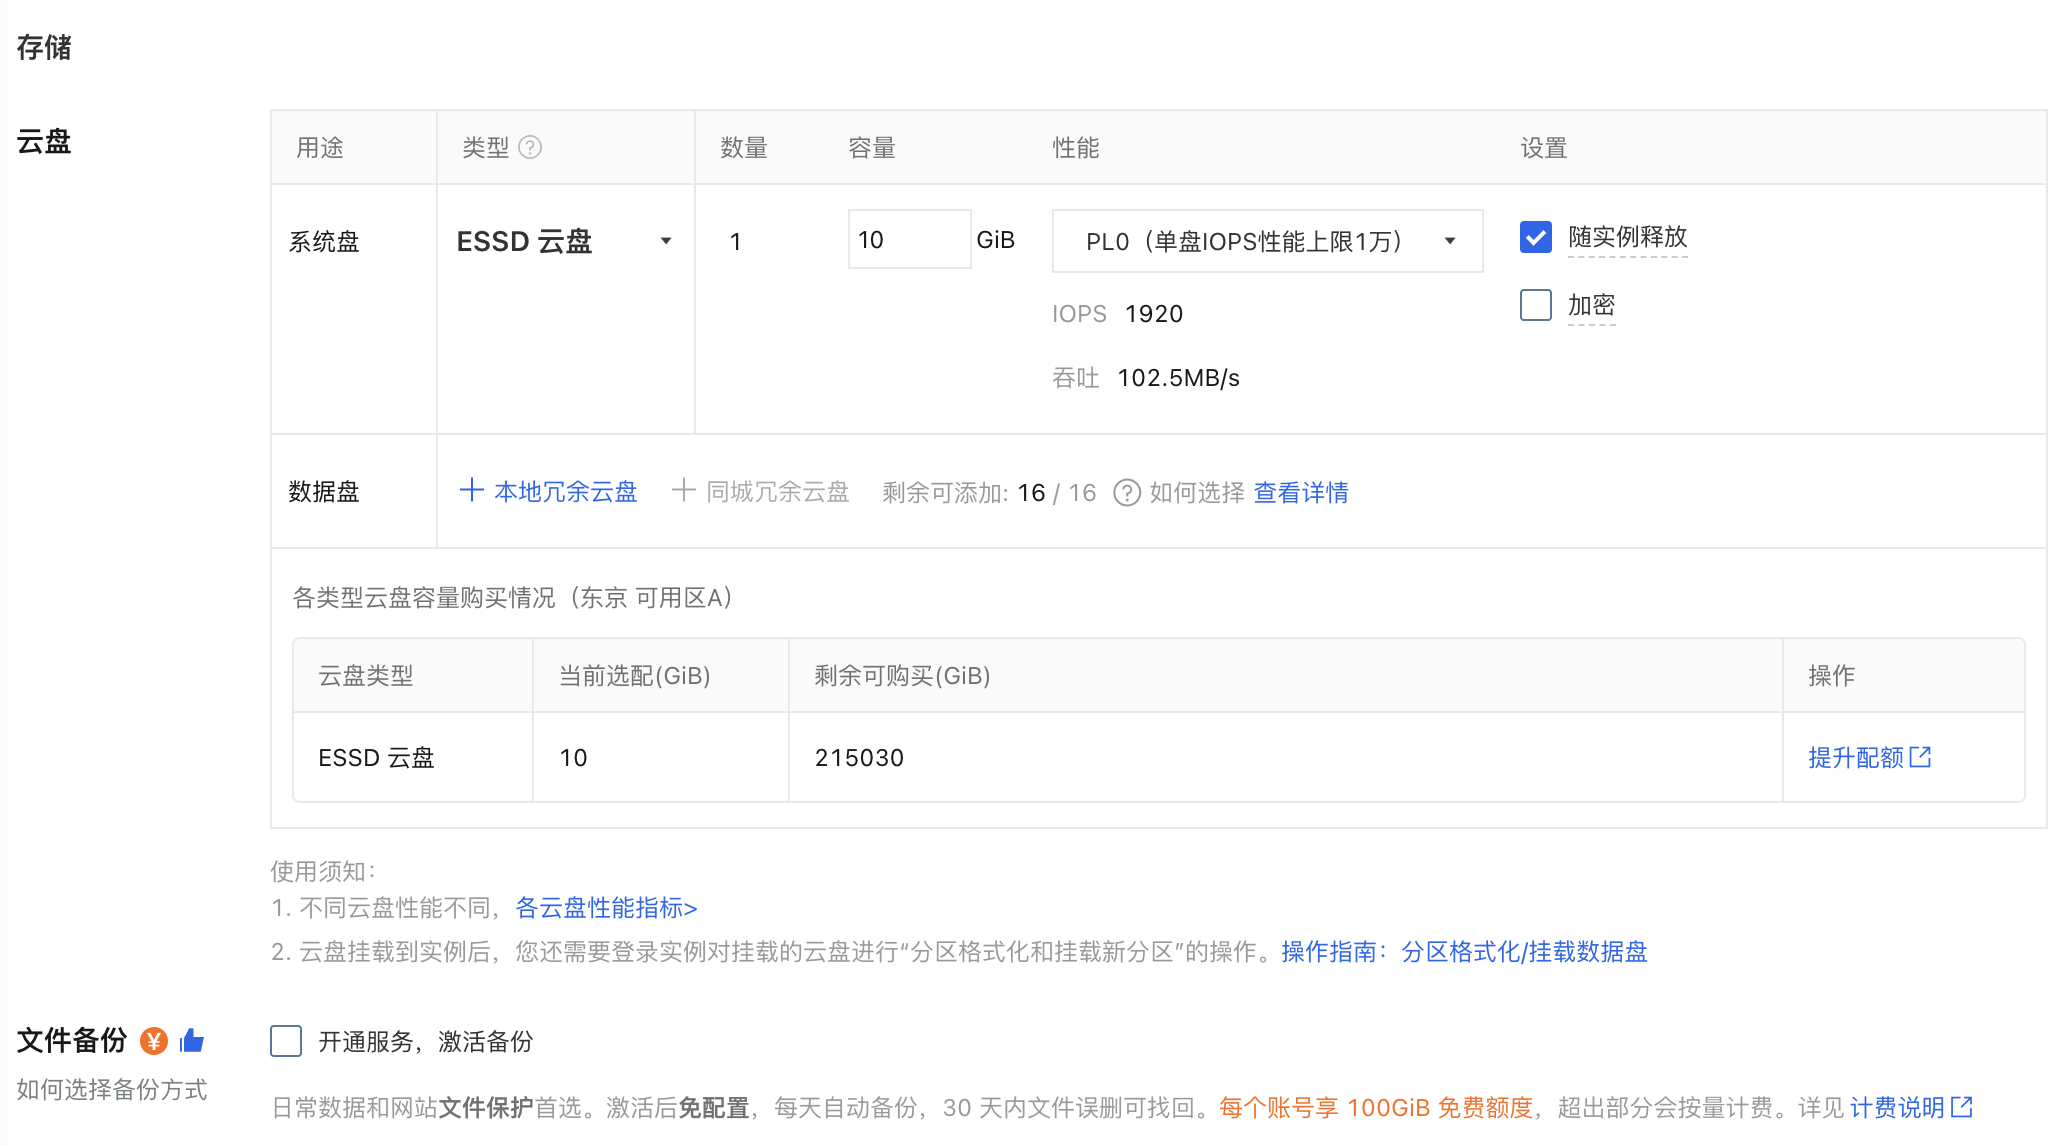Open the 各云盘性能指标 link
Viewport: 2064px width, 1146px height.
[x=606, y=908]
